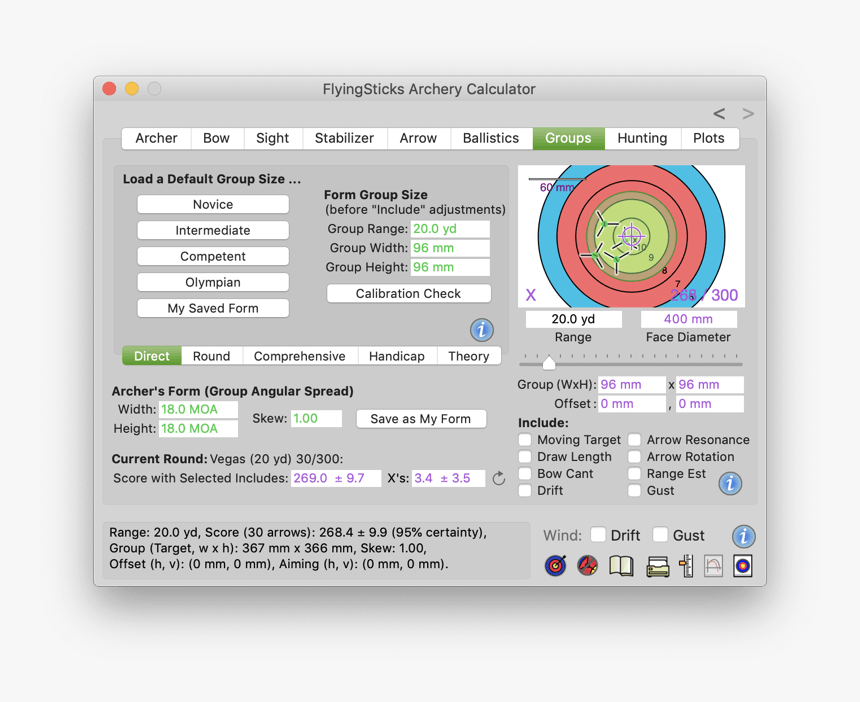The image size is (860, 702).
Task: Check the Arrow Rotation option
Action: click(x=634, y=456)
